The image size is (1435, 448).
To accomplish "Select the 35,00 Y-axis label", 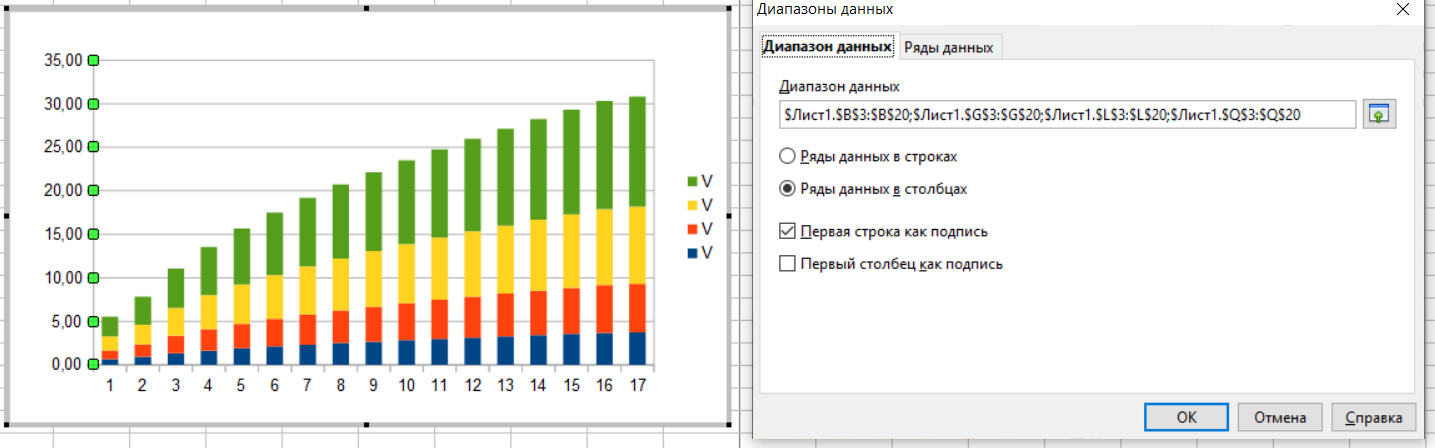I will coord(63,61).
